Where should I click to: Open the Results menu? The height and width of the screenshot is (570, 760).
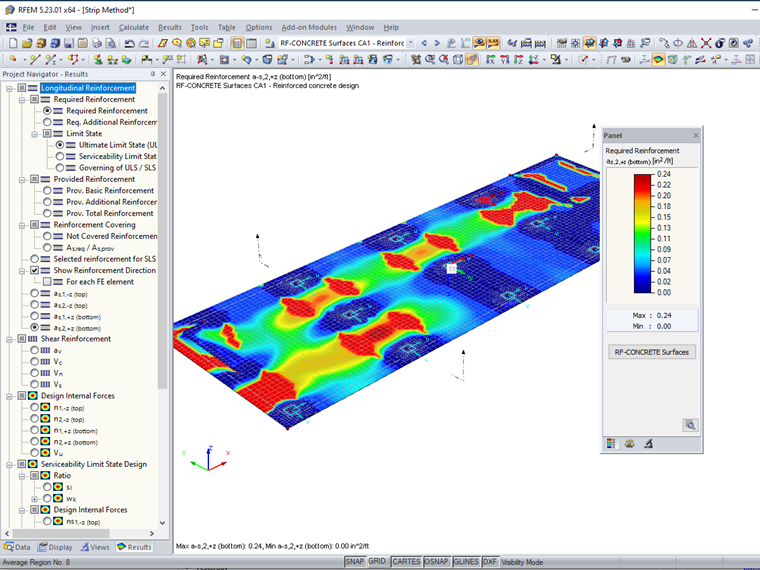pyautogui.click(x=170, y=27)
